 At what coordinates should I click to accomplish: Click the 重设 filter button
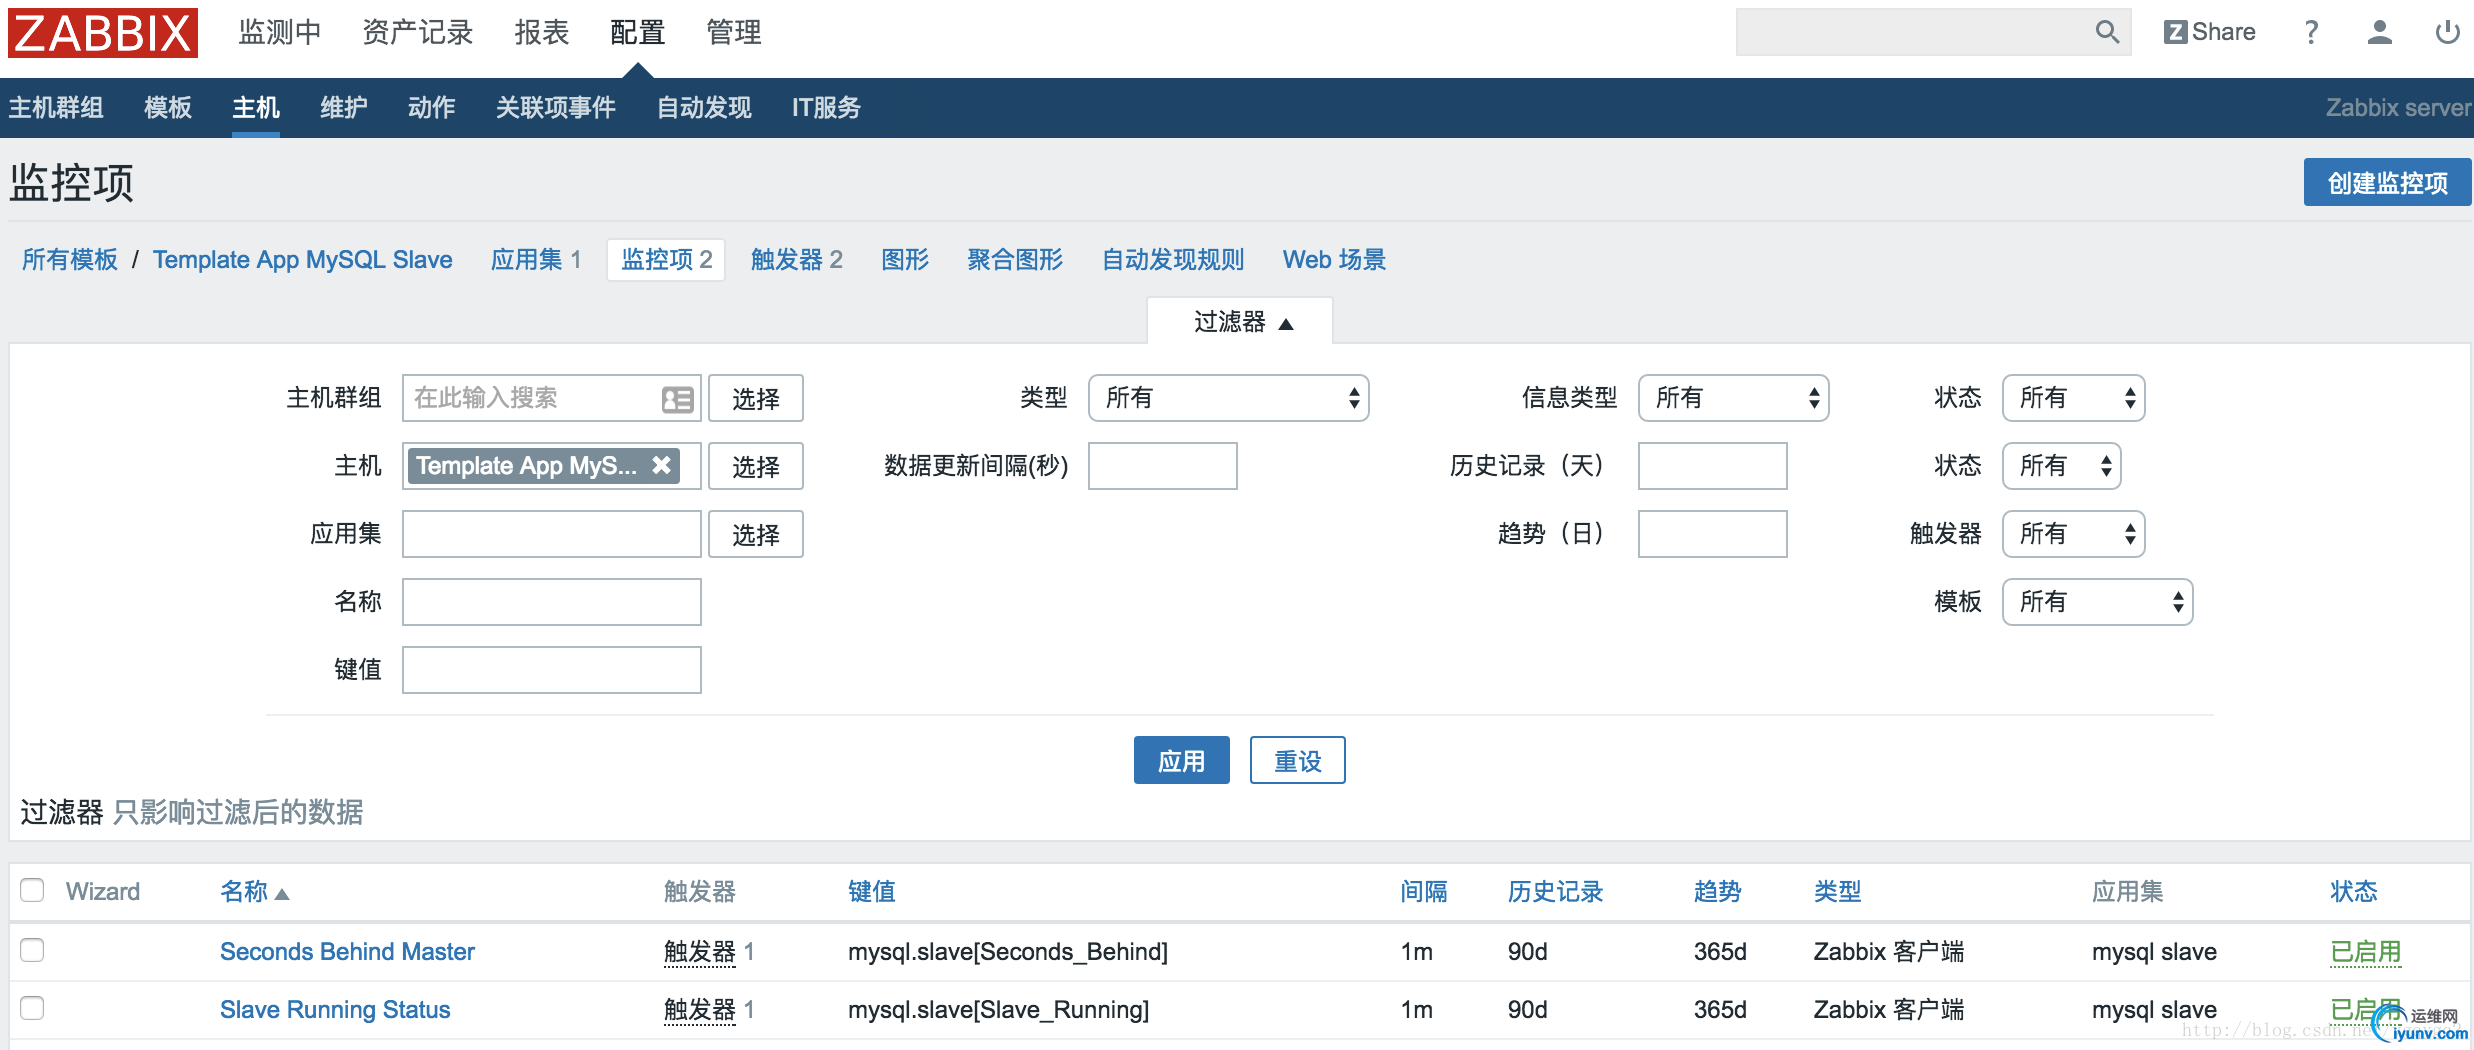tap(1297, 761)
